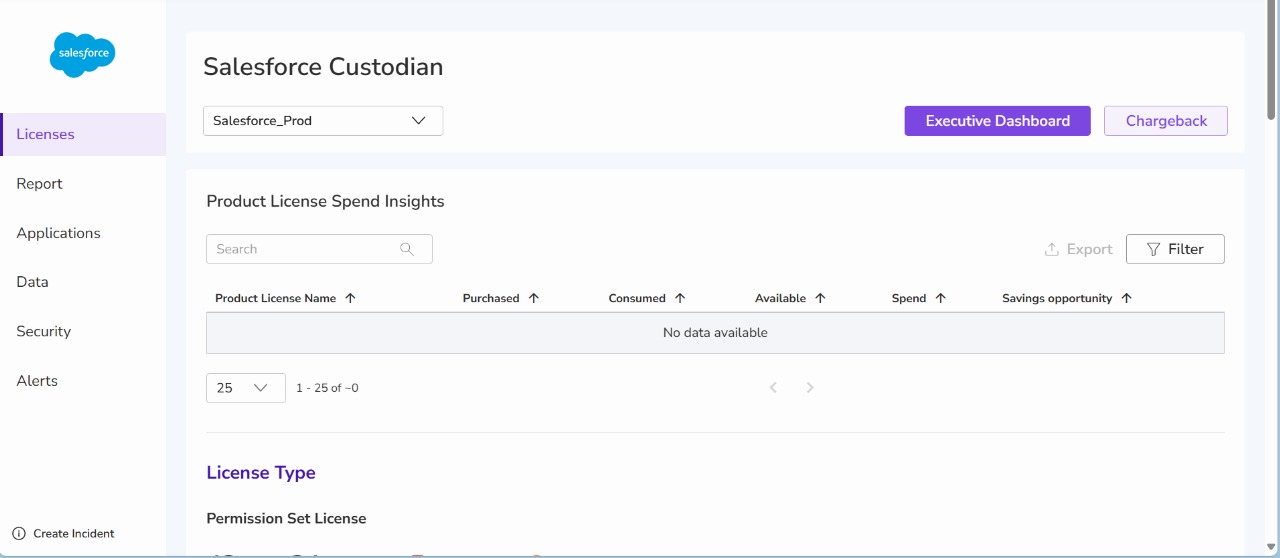
Task: Click the Spend column header
Action: [909, 298]
